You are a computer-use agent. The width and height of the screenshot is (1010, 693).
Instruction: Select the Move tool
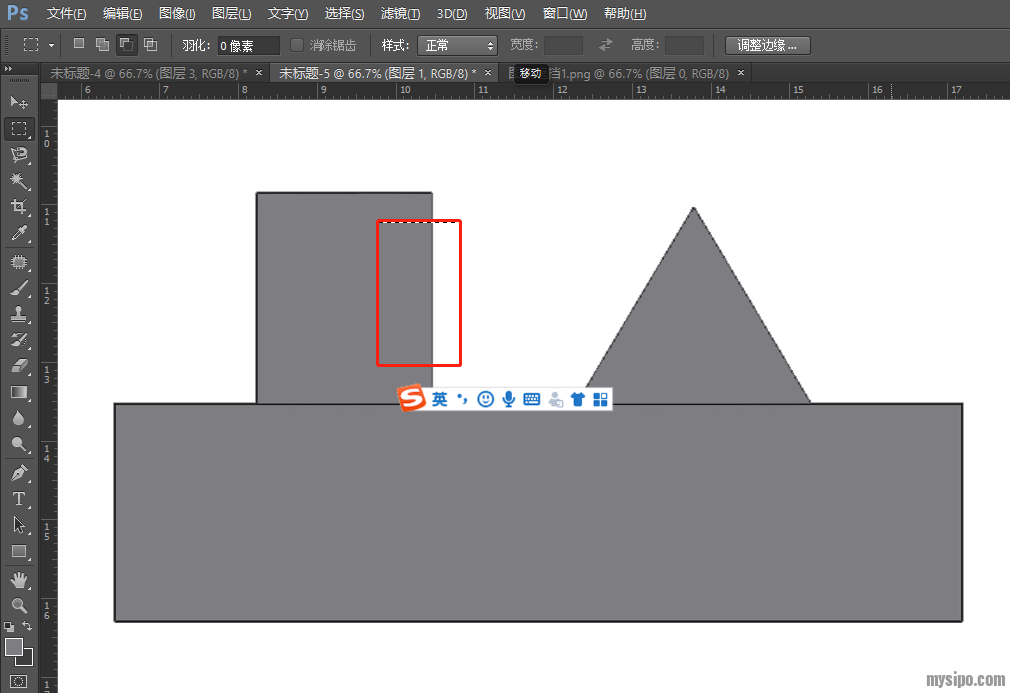click(x=19, y=102)
